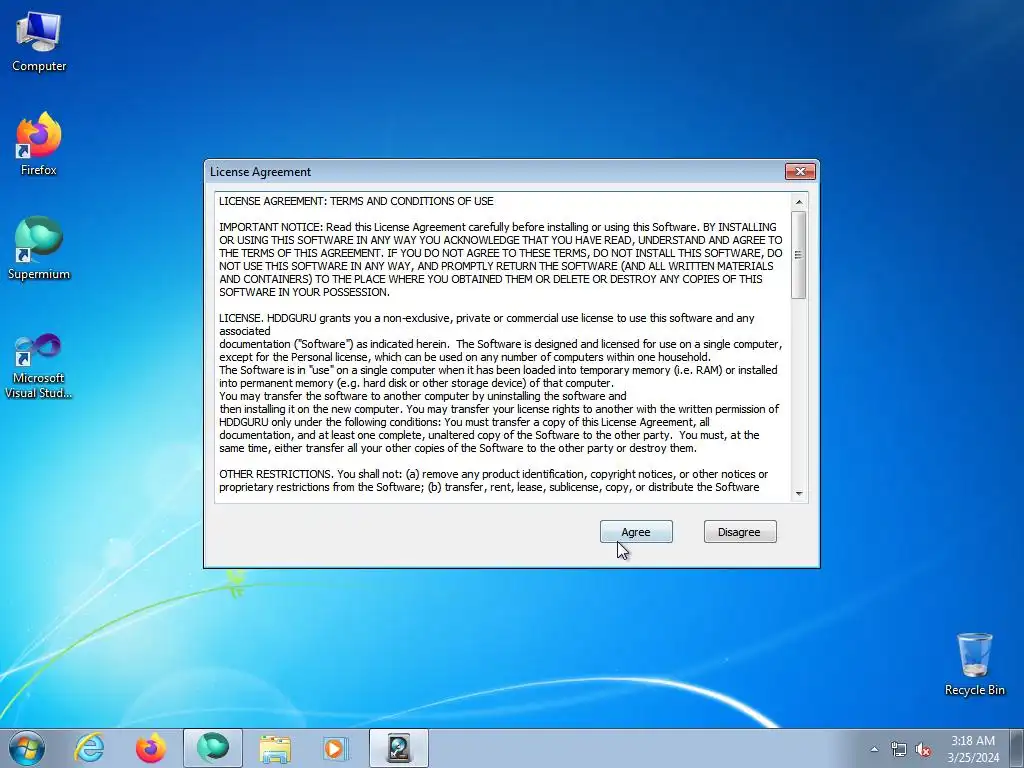Image resolution: width=1024 pixels, height=768 pixels.
Task: Click the license text scrollbar down arrow
Action: tap(799, 494)
